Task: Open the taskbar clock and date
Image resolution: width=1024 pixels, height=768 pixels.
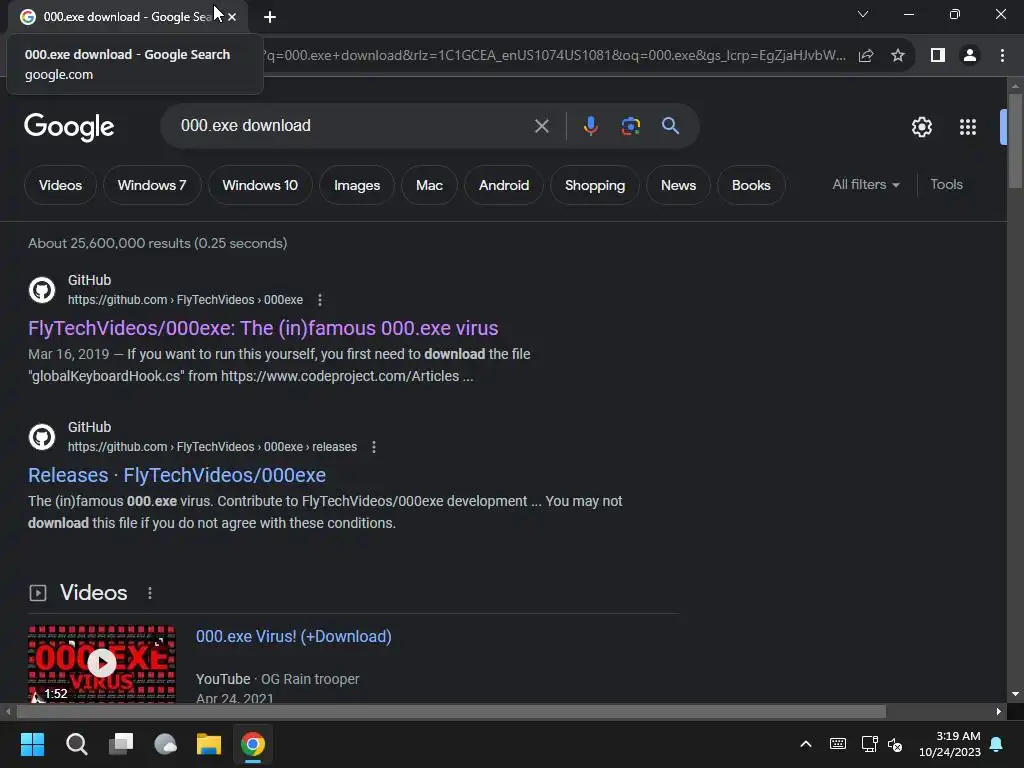Action: click(x=950, y=744)
